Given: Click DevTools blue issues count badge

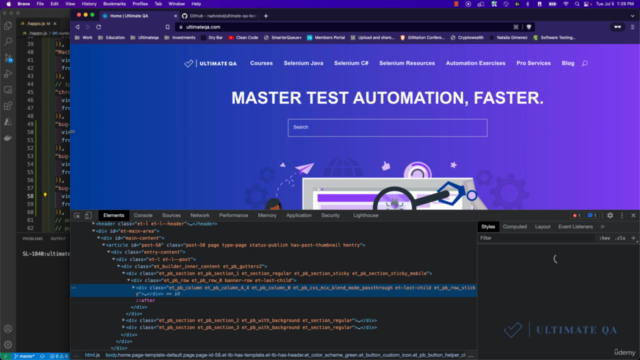Looking at the screenshot, I should pos(592,216).
